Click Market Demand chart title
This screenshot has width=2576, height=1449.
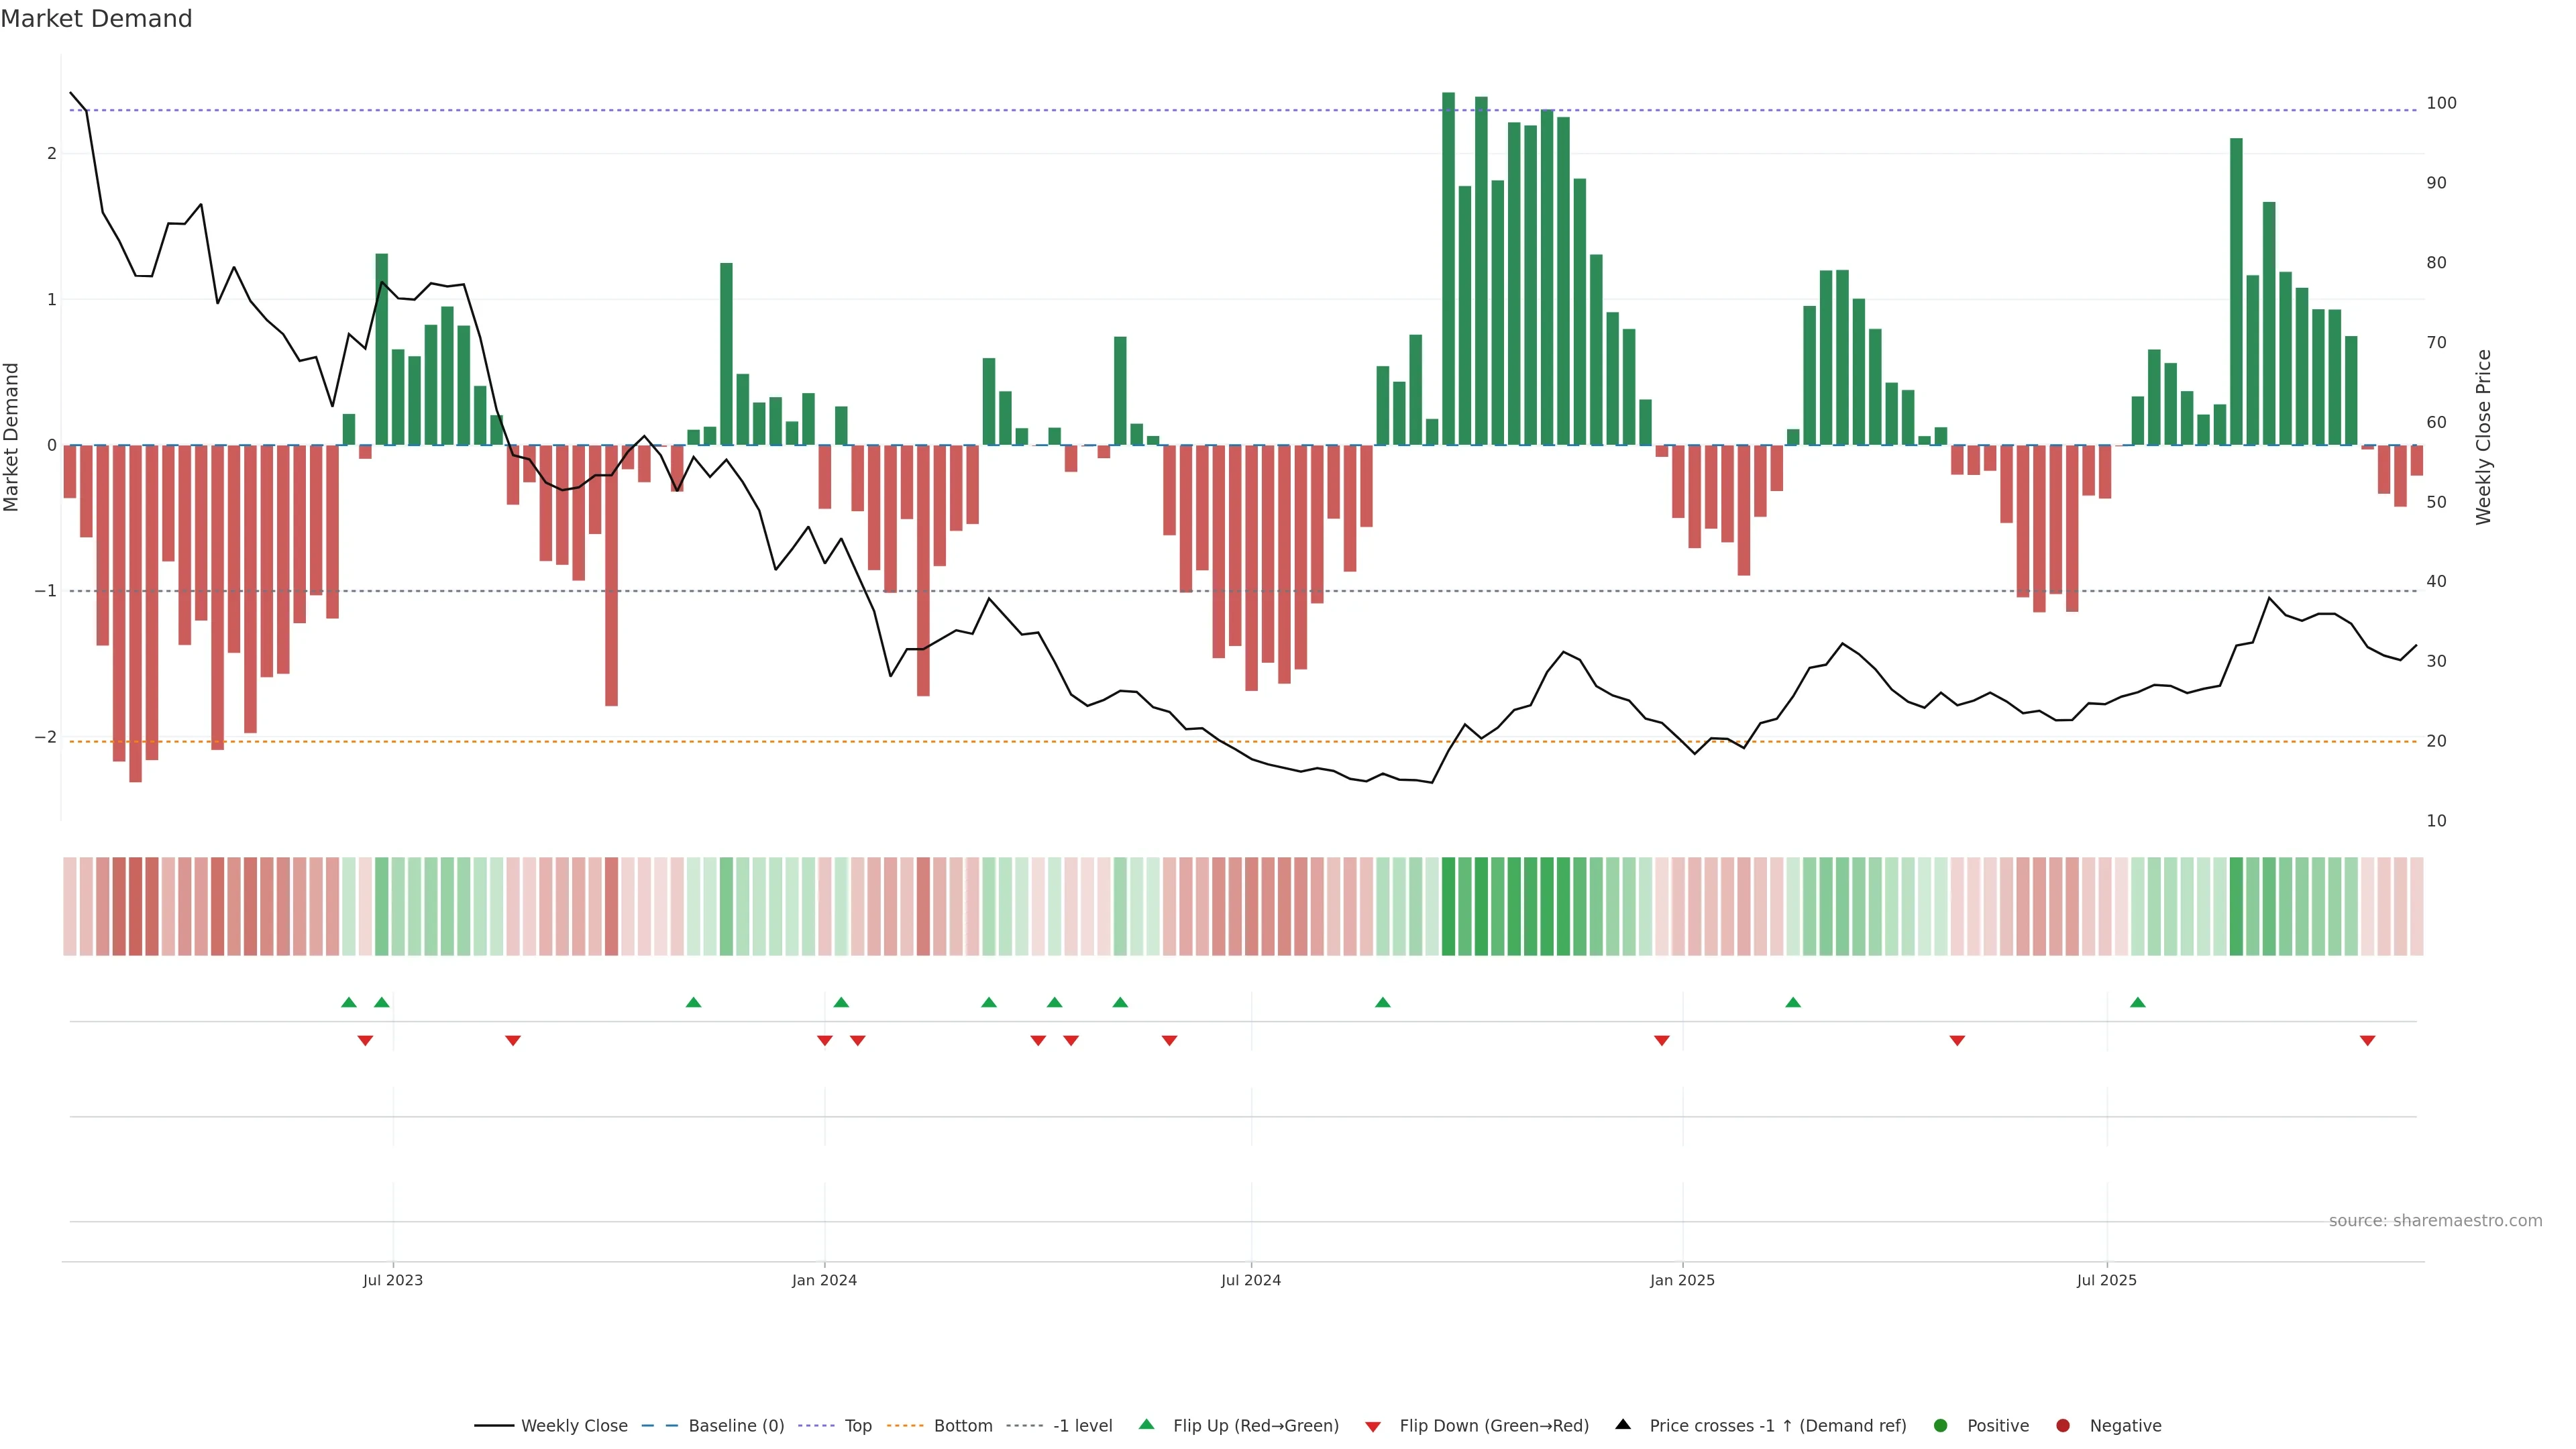[96, 19]
